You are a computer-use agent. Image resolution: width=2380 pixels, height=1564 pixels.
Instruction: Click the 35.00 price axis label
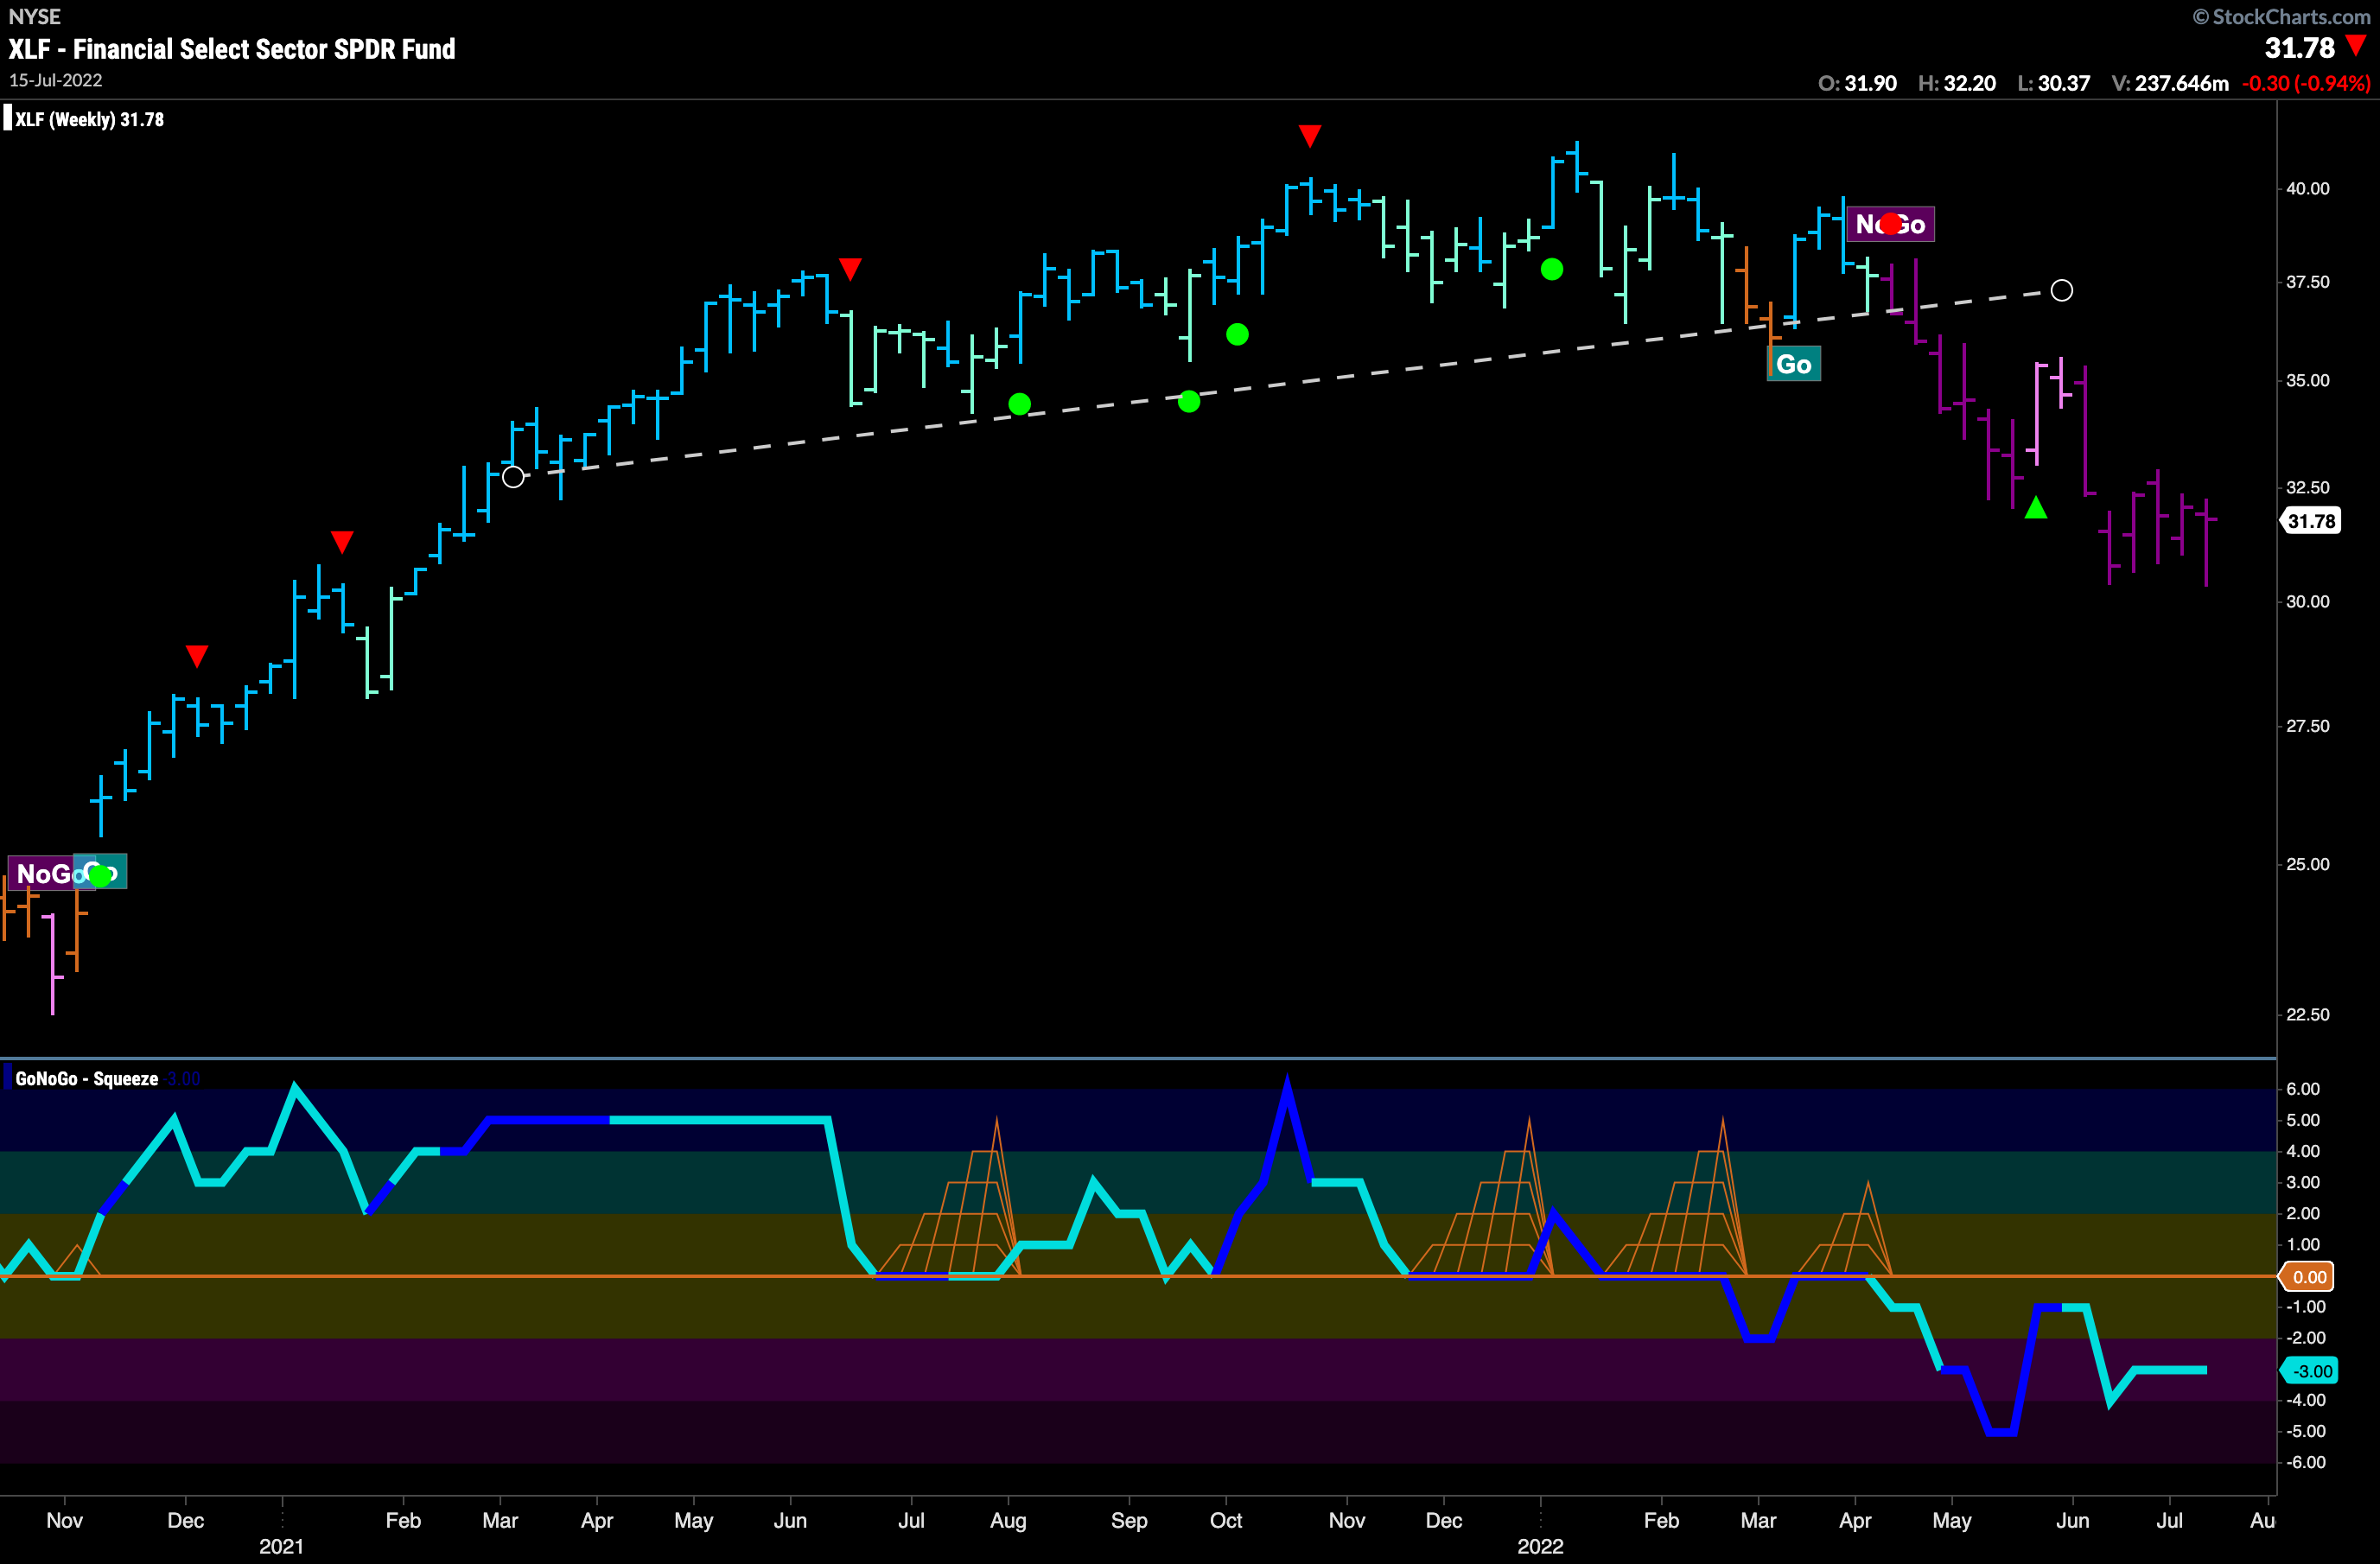tap(2308, 380)
